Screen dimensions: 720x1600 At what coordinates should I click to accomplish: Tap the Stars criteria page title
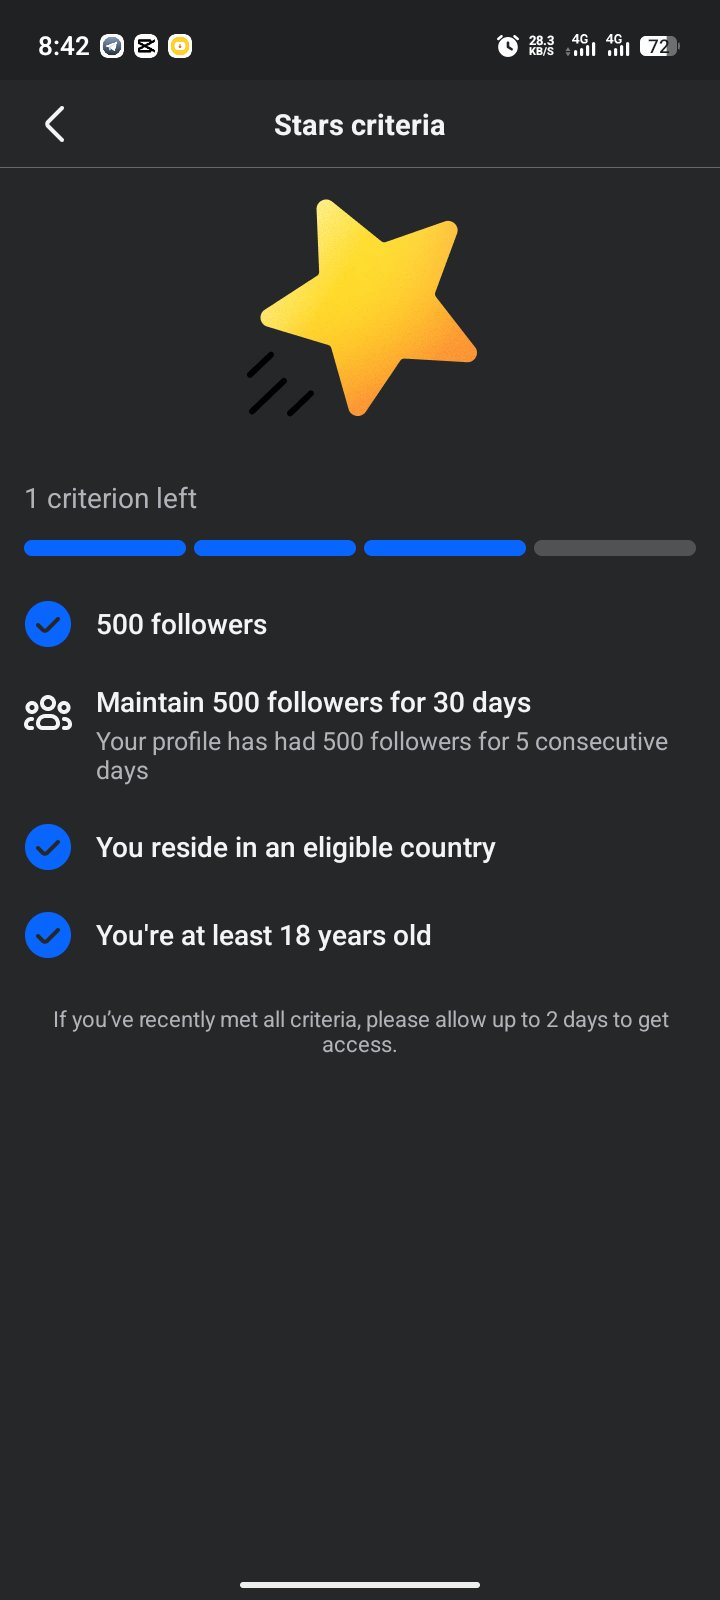click(359, 125)
